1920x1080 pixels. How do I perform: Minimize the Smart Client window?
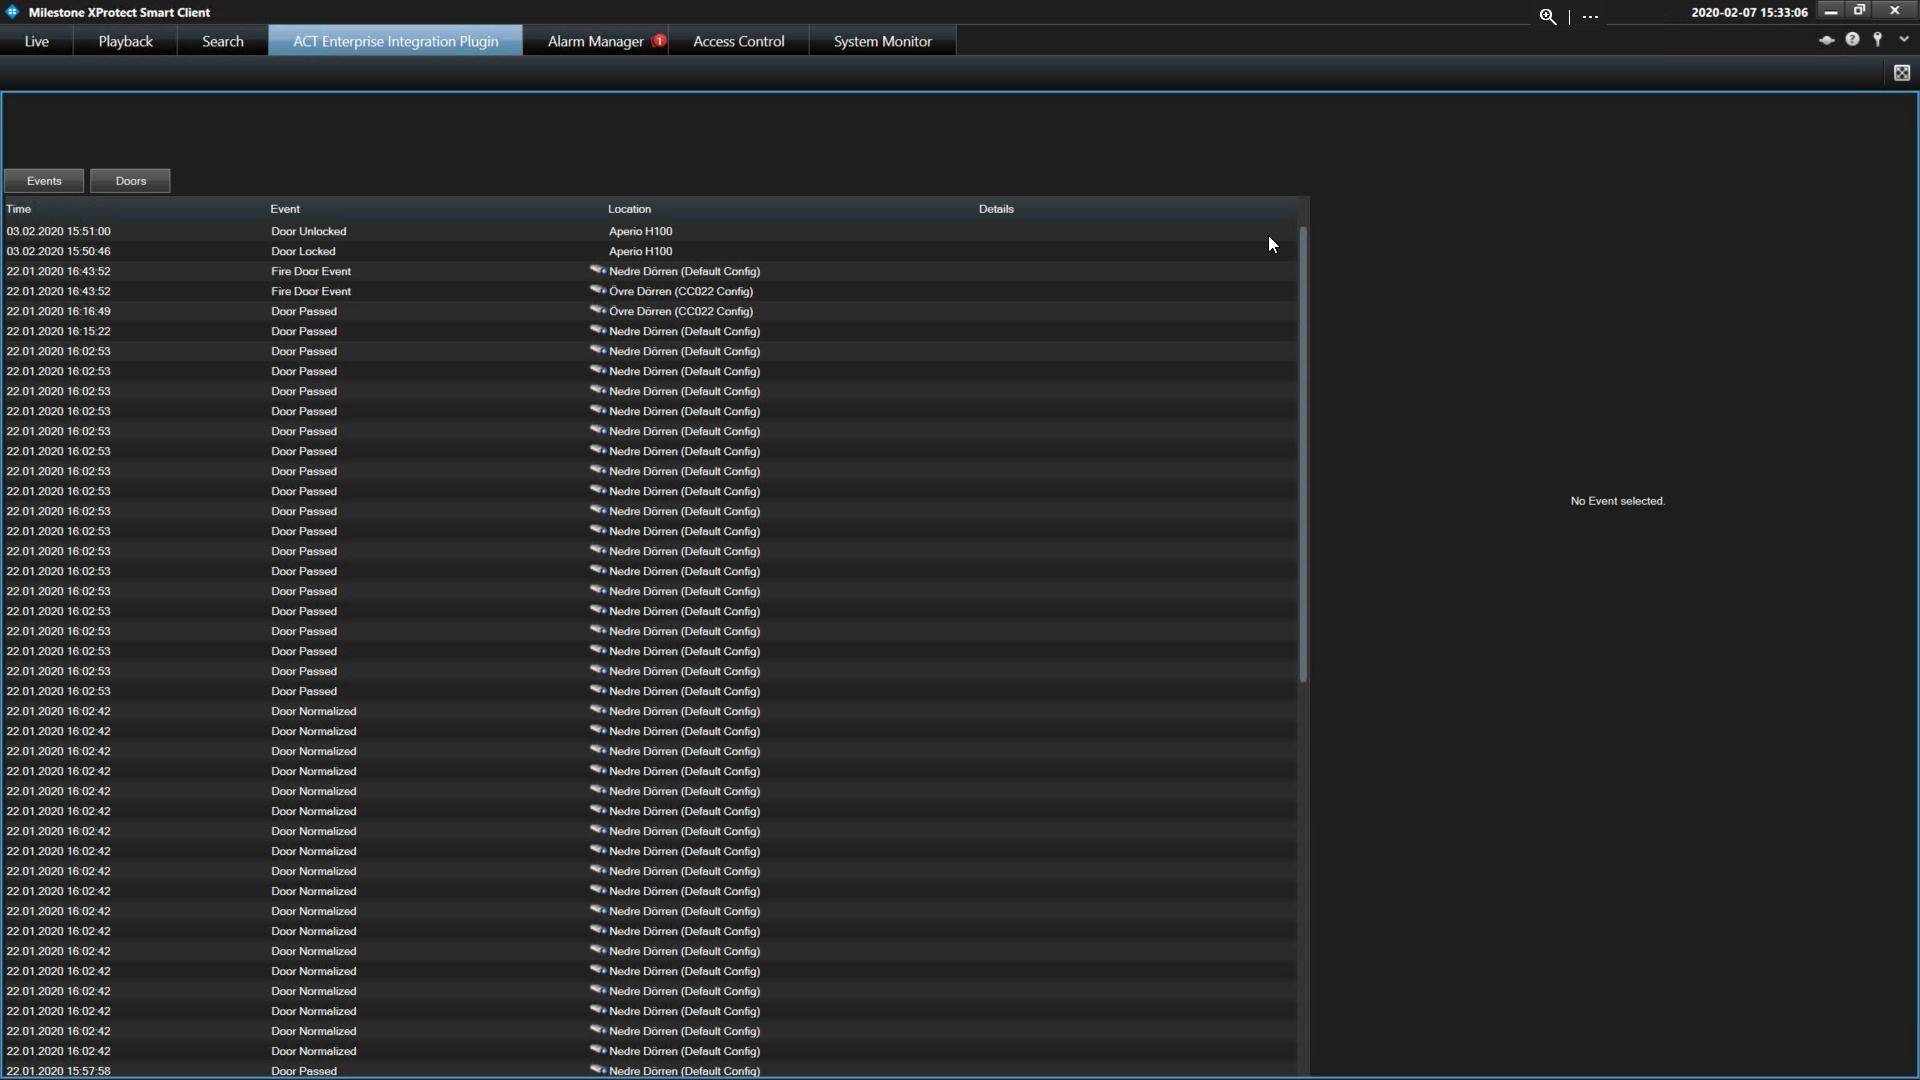click(1830, 11)
